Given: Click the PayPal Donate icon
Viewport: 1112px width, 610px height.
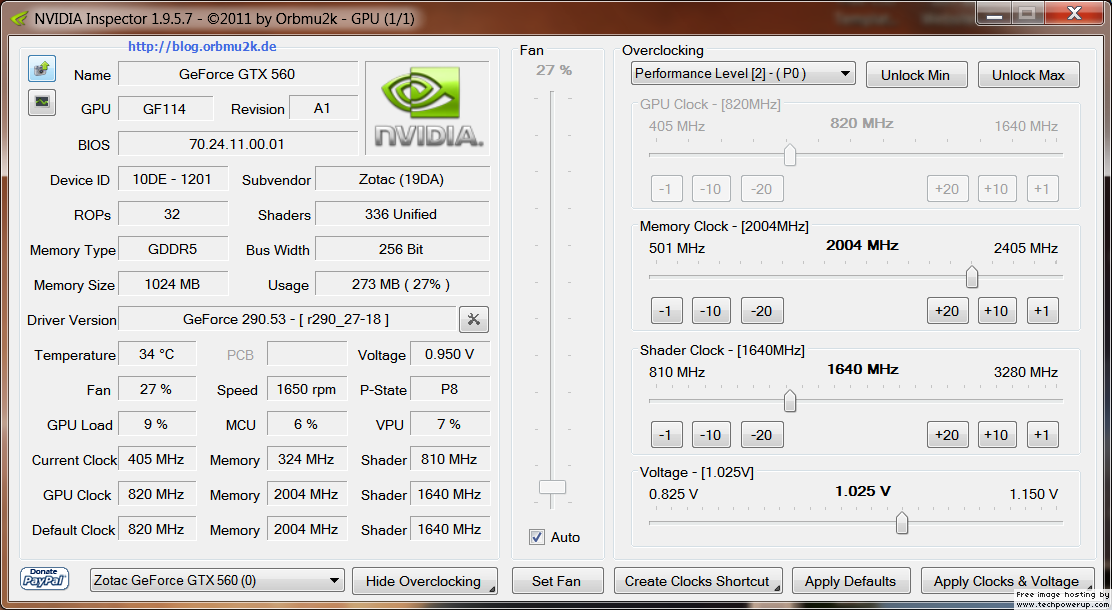Looking at the screenshot, I should pos(45,579).
